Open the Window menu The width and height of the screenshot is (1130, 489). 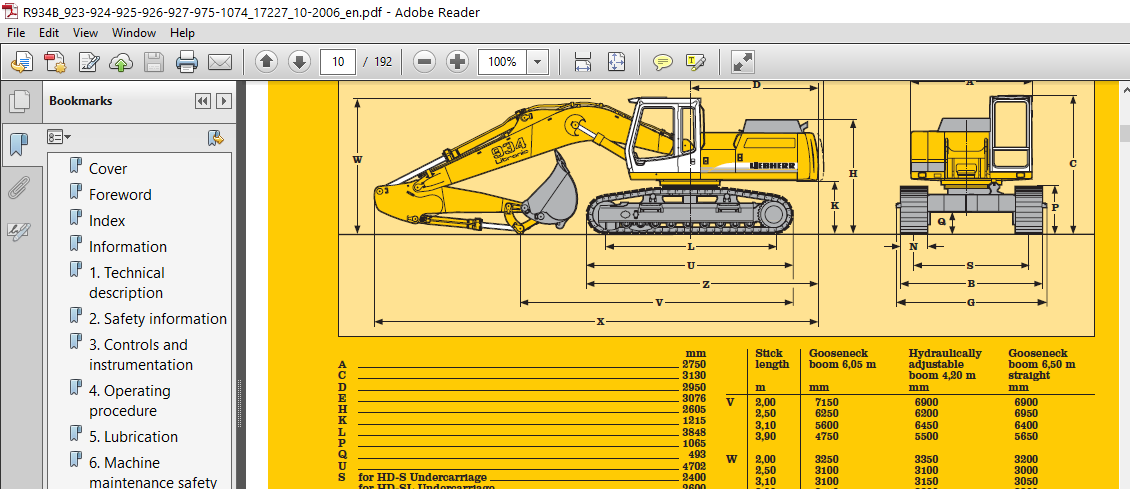(x=134, y=32)
